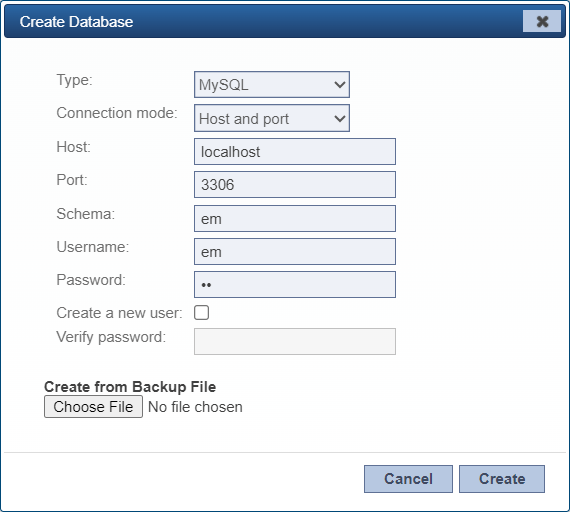Click the Verify password field

[x=295, y=341]
